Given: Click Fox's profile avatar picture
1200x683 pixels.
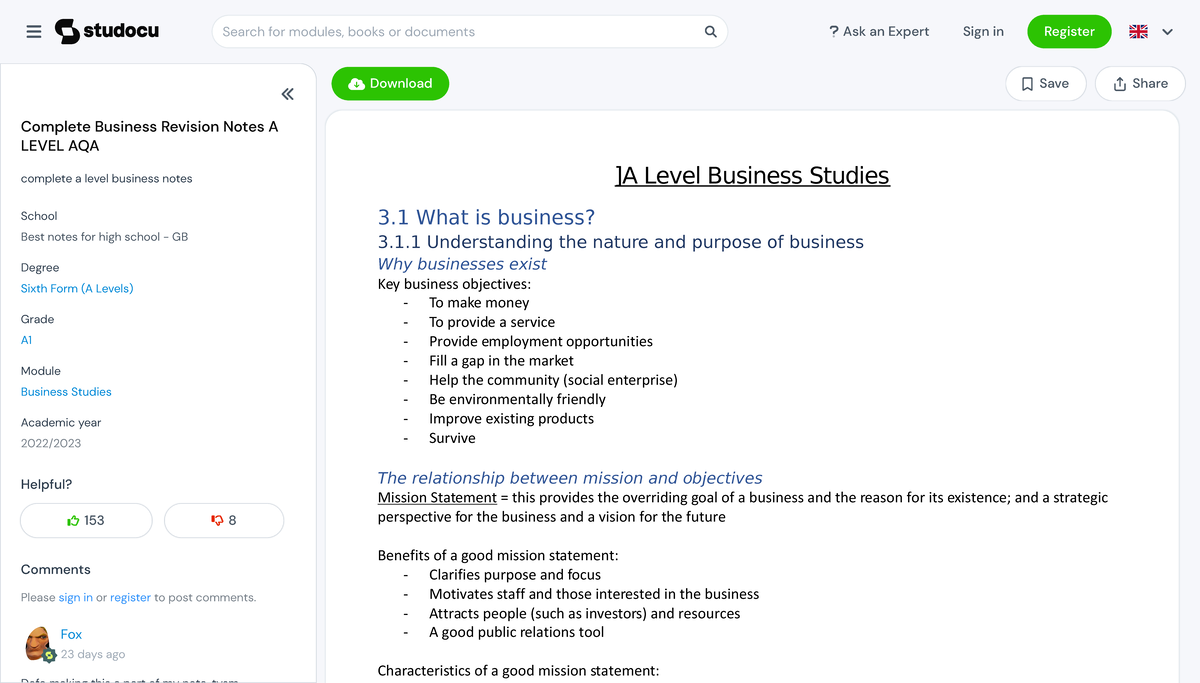Looking at the screenshot, I should 37,643.
